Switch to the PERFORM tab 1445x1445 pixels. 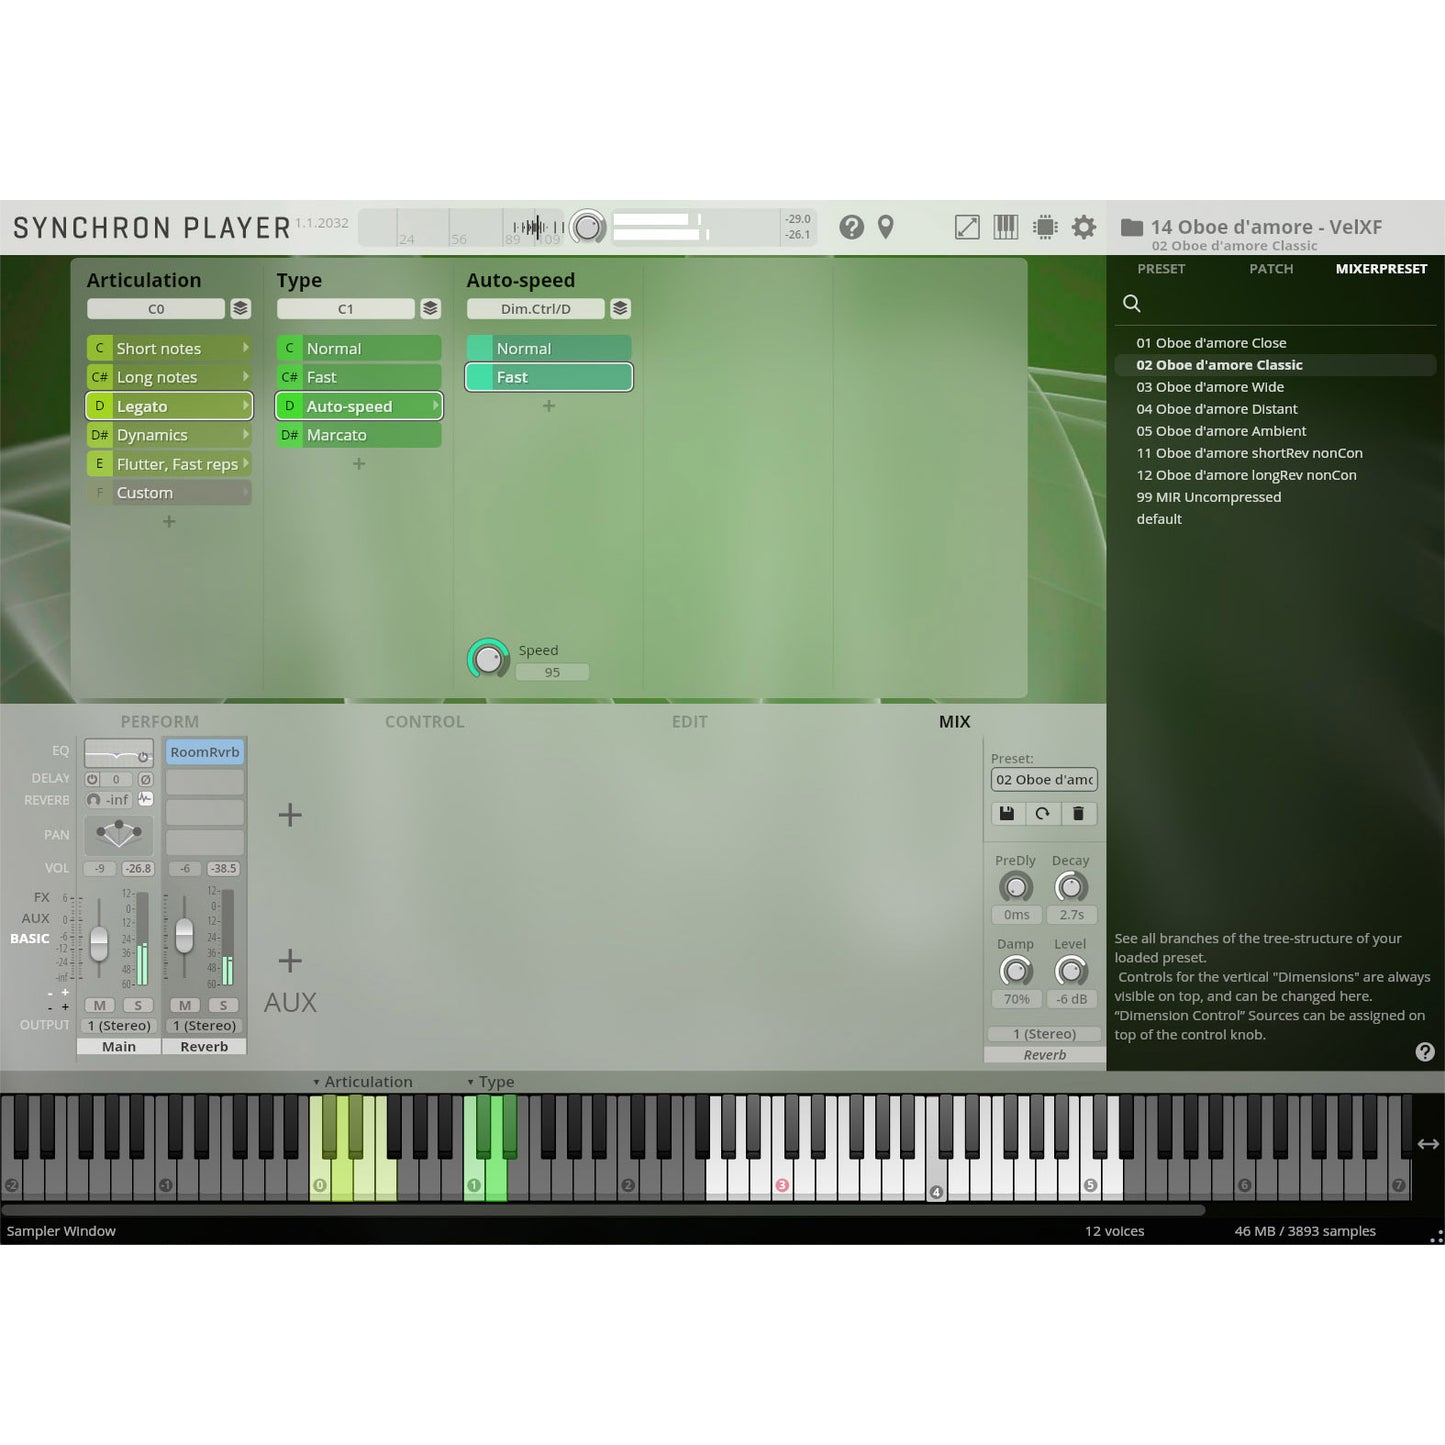pyautogui.click(x=159, y=721)
